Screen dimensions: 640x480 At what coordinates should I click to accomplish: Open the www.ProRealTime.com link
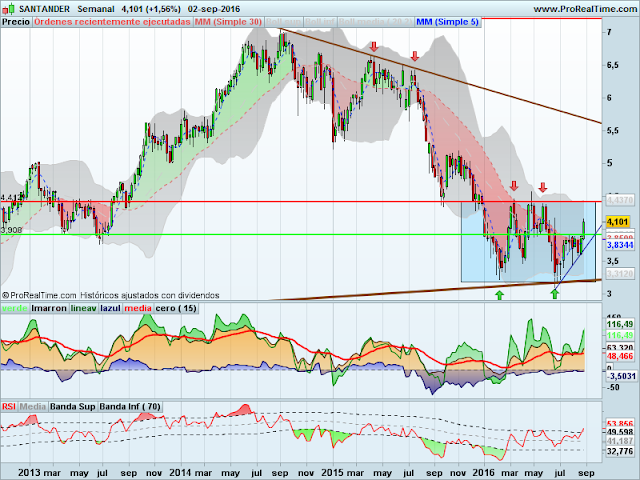pyautogui.click(x=585, y=9)
